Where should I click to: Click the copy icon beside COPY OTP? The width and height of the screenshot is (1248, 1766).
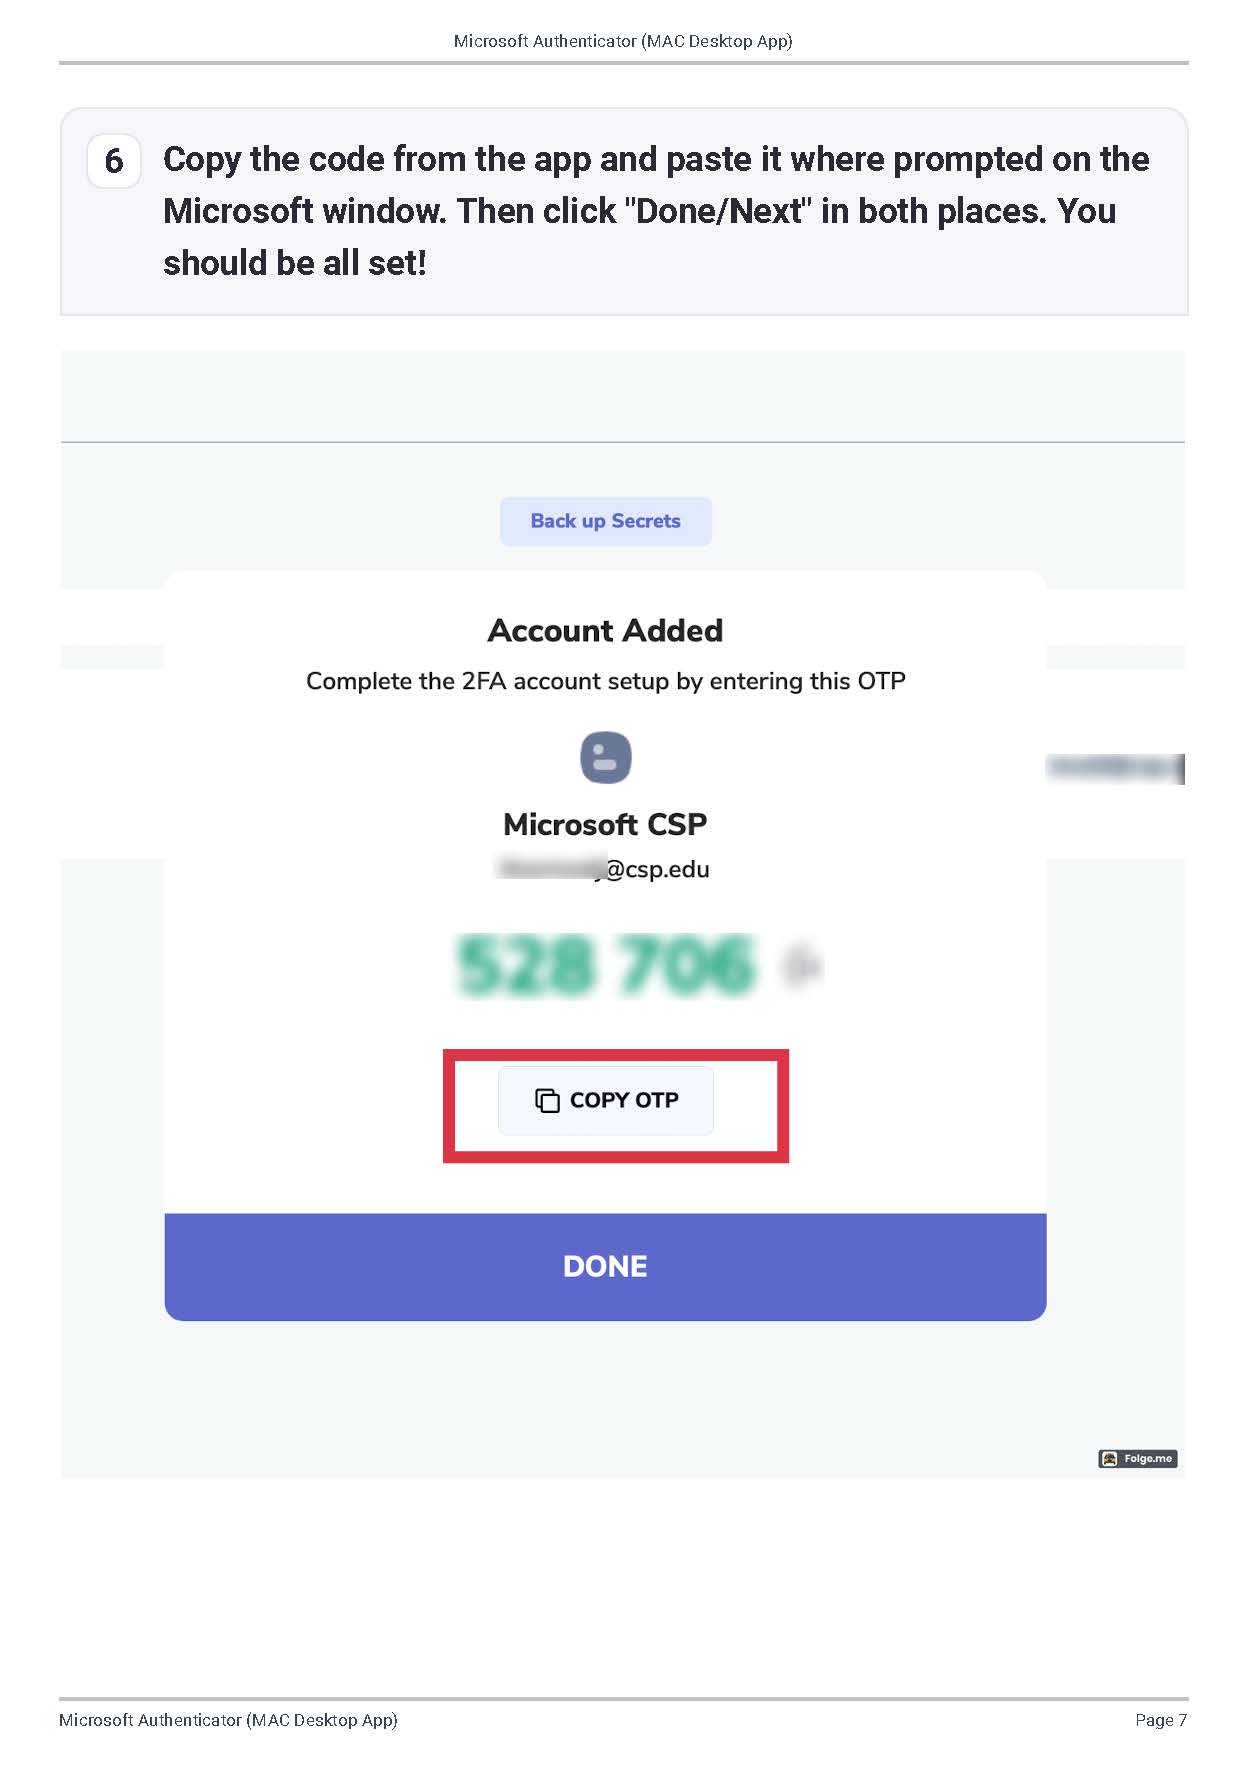click(547, 1100)
